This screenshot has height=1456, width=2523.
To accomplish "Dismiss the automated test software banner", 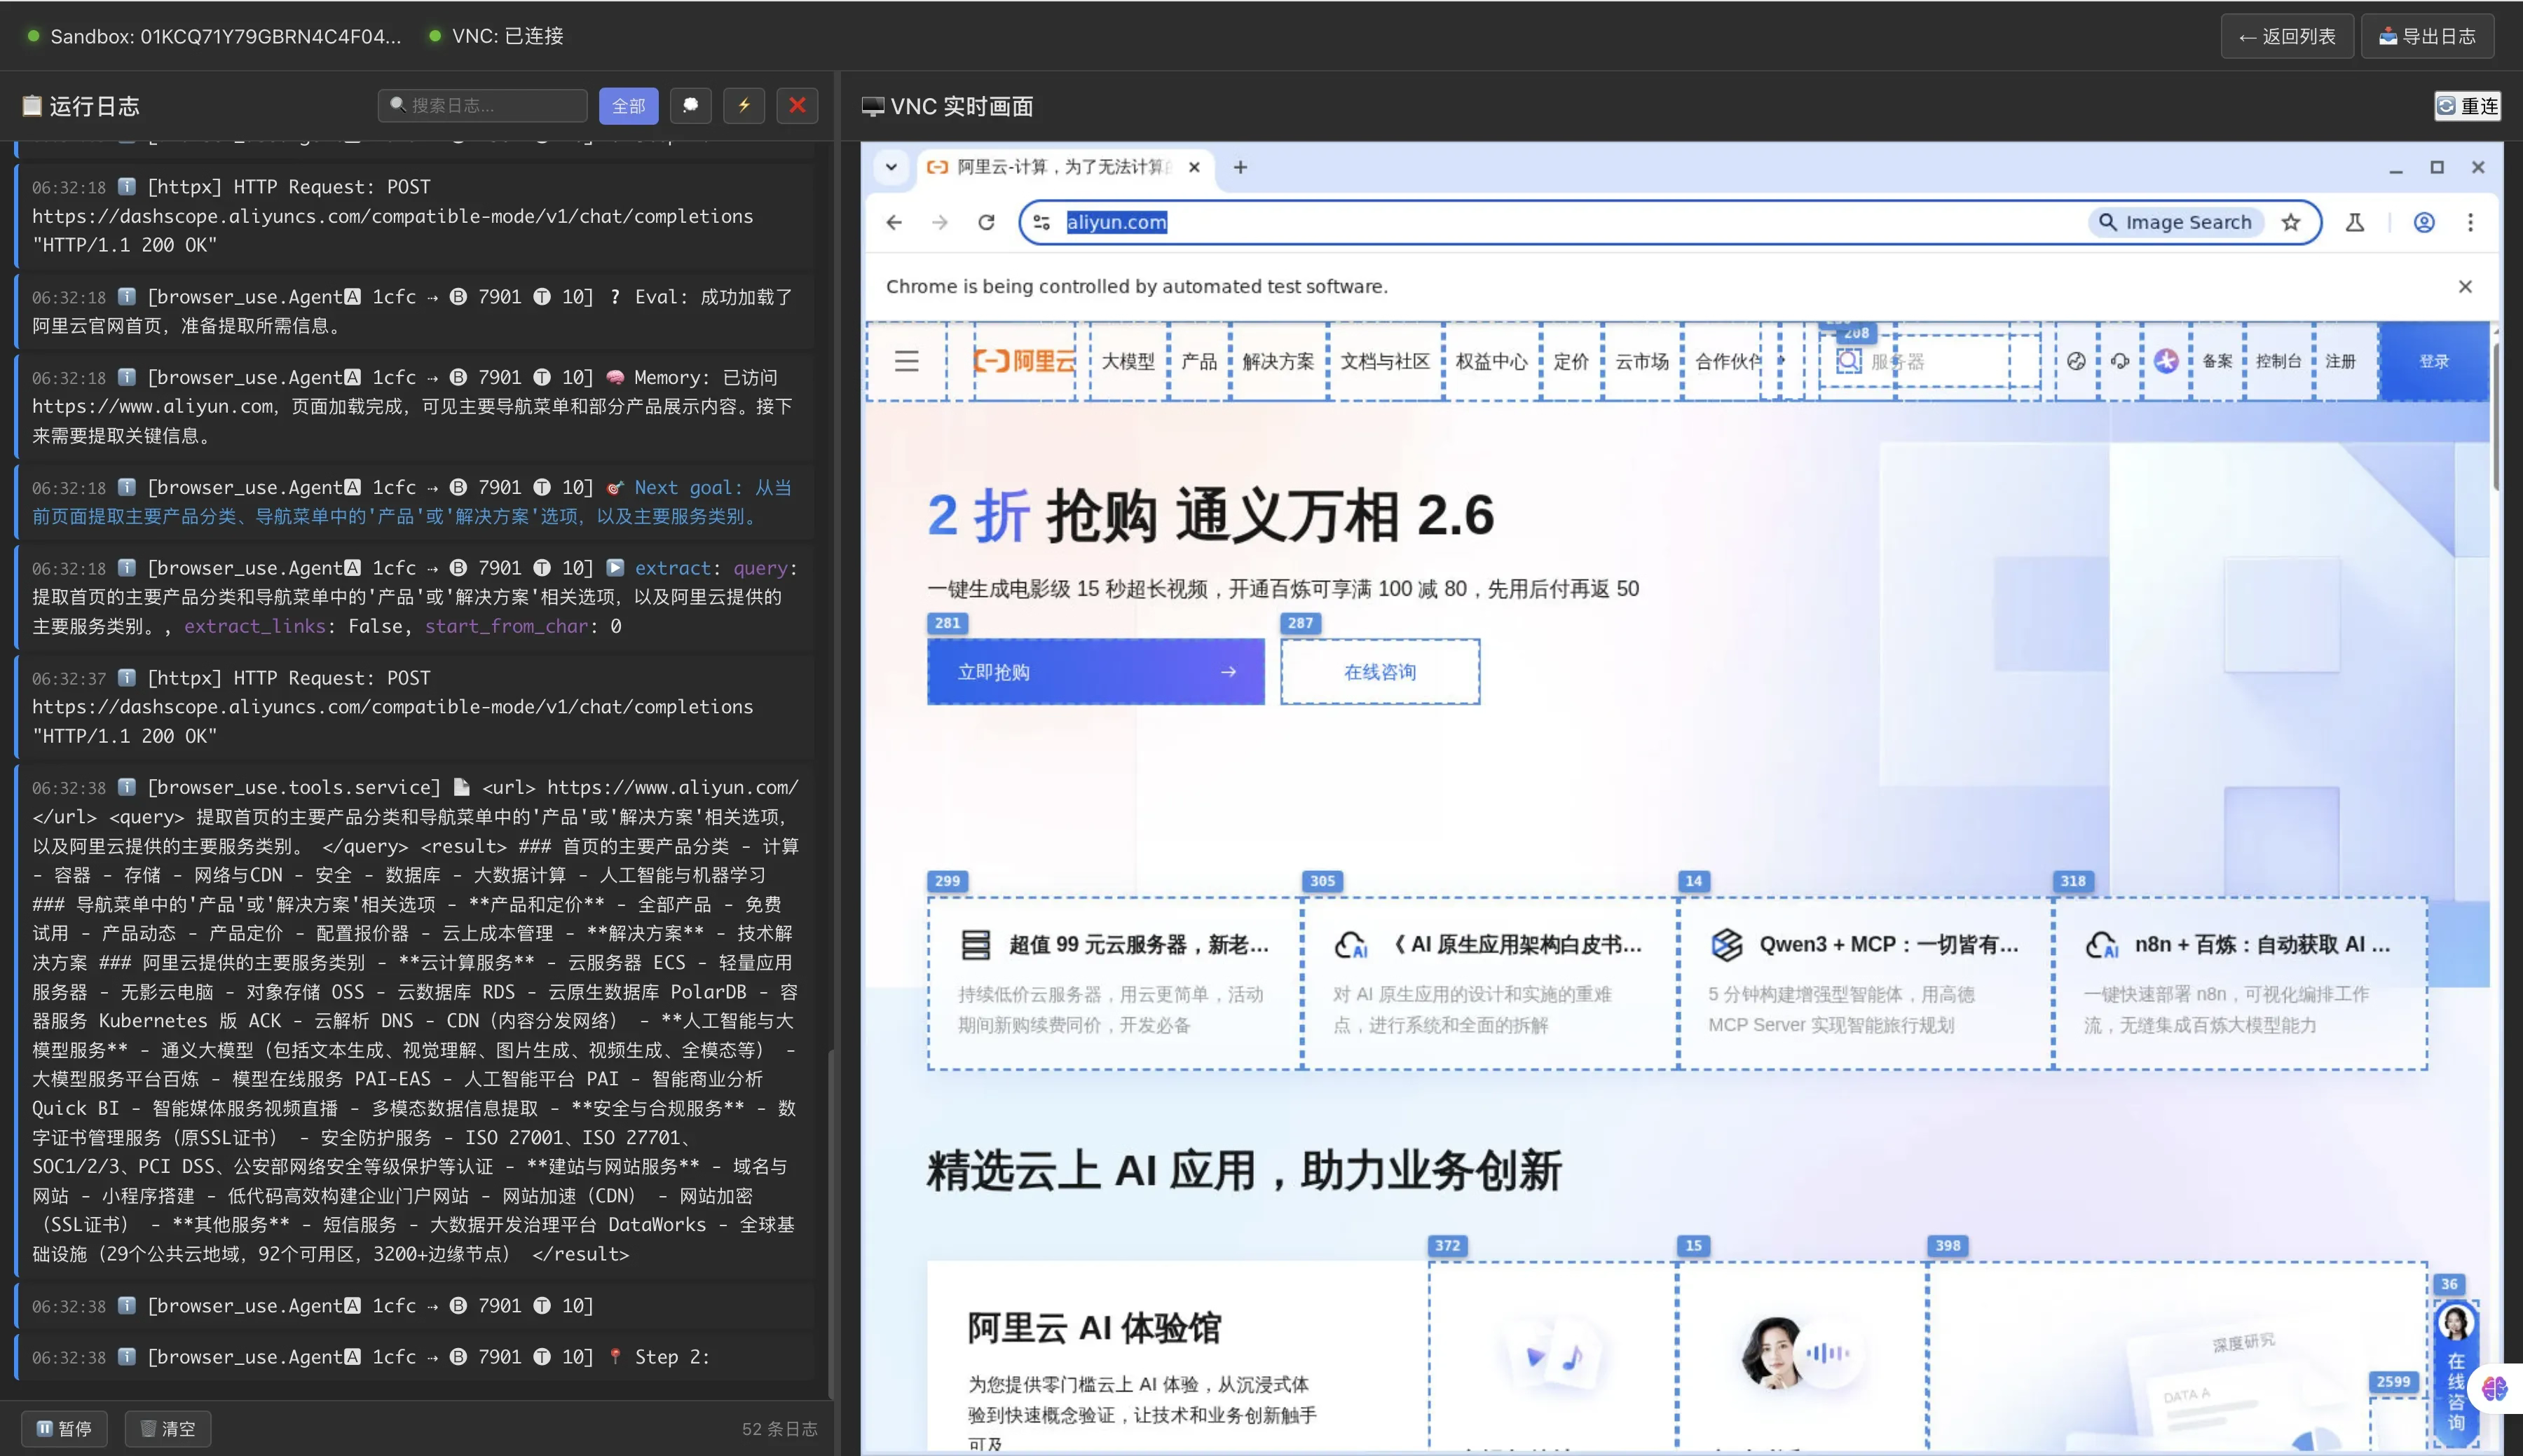I will 2465,287.
